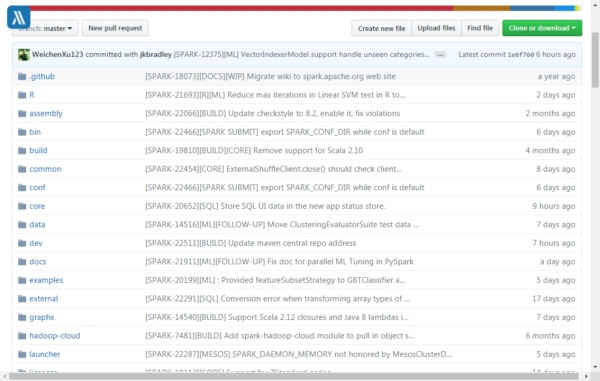
Task: Click the hadoop-cloud folder icon
Action: pos(22,336)
